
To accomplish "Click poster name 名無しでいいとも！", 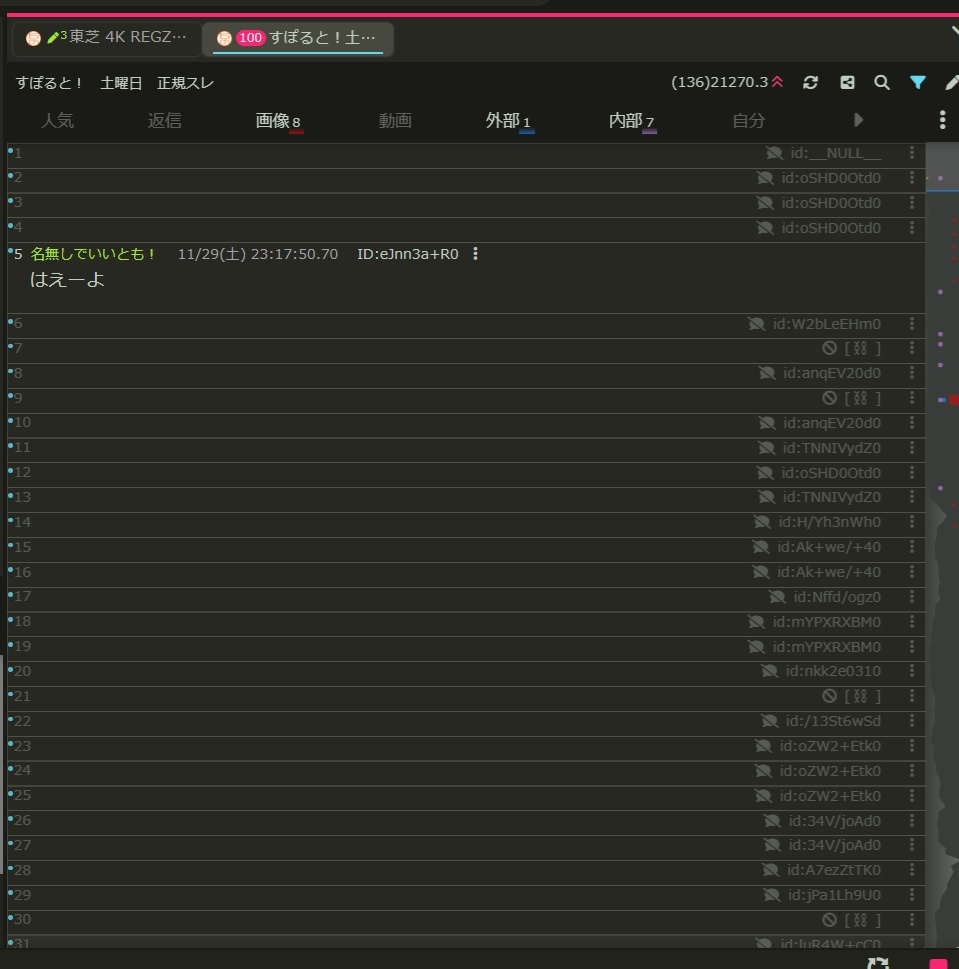I will pos(93,254).
